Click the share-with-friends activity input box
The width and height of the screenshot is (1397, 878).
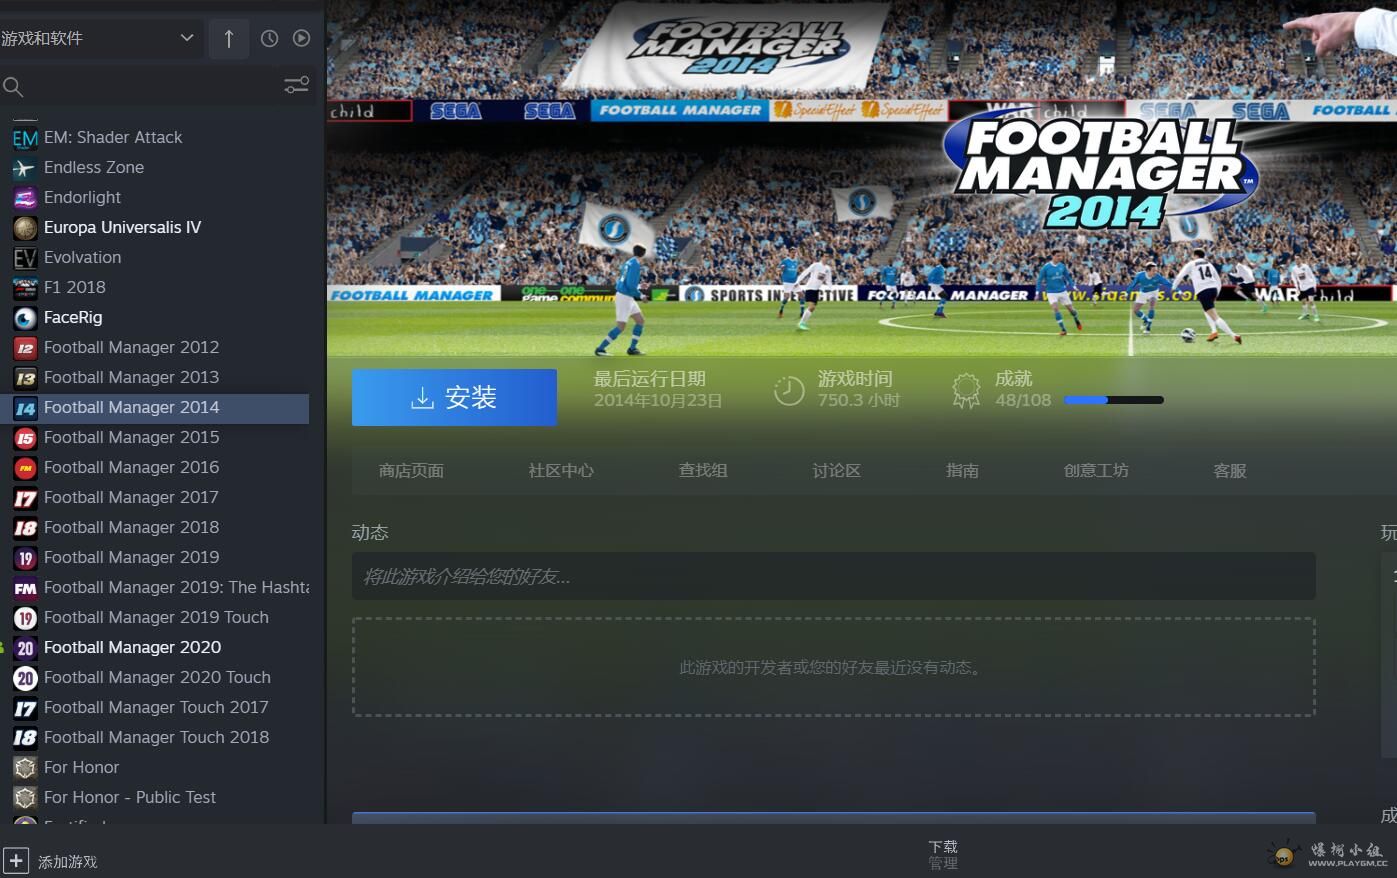833,576
